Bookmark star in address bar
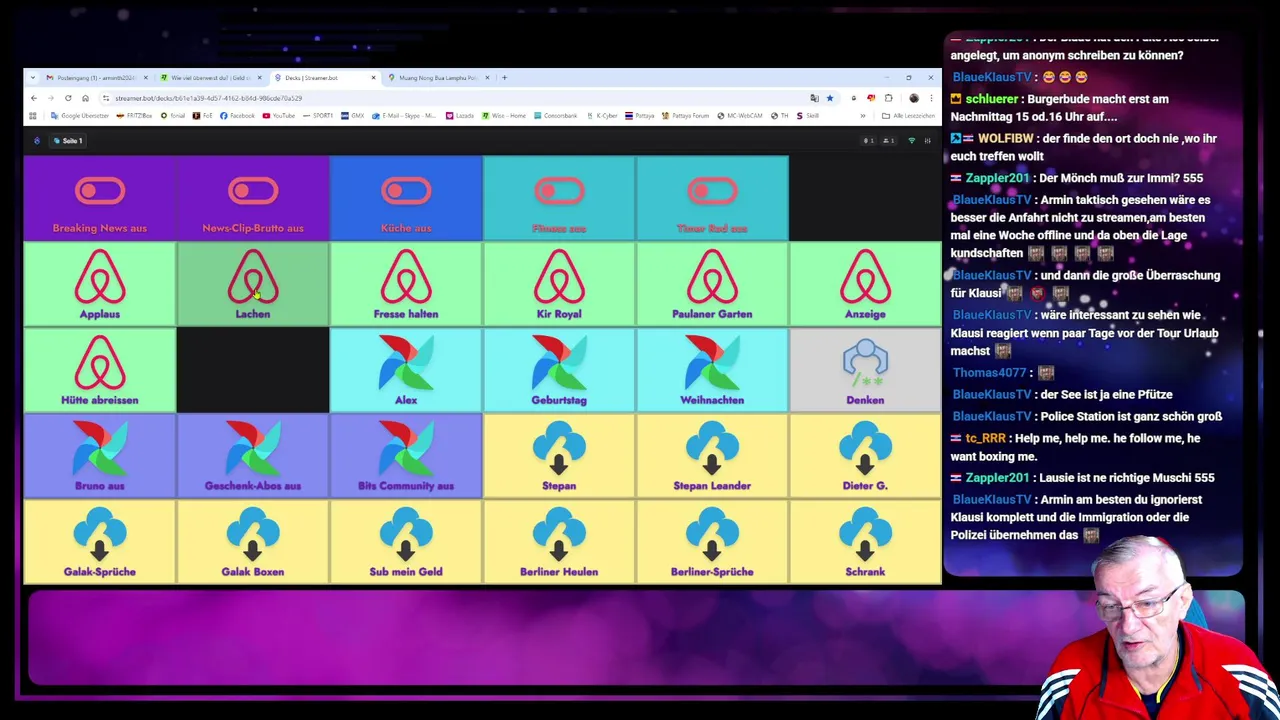The image size is (1280, 720). 829,98
